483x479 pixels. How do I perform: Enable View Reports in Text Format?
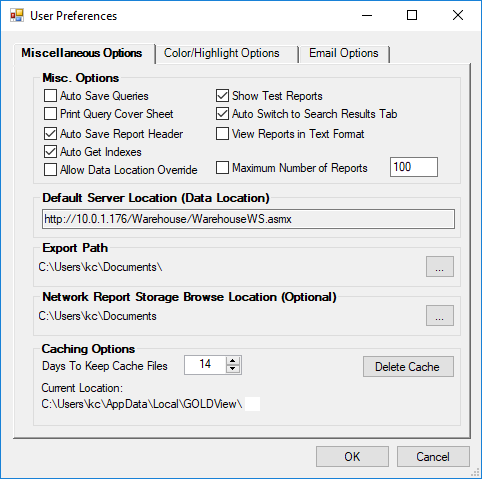pos(222,134)
